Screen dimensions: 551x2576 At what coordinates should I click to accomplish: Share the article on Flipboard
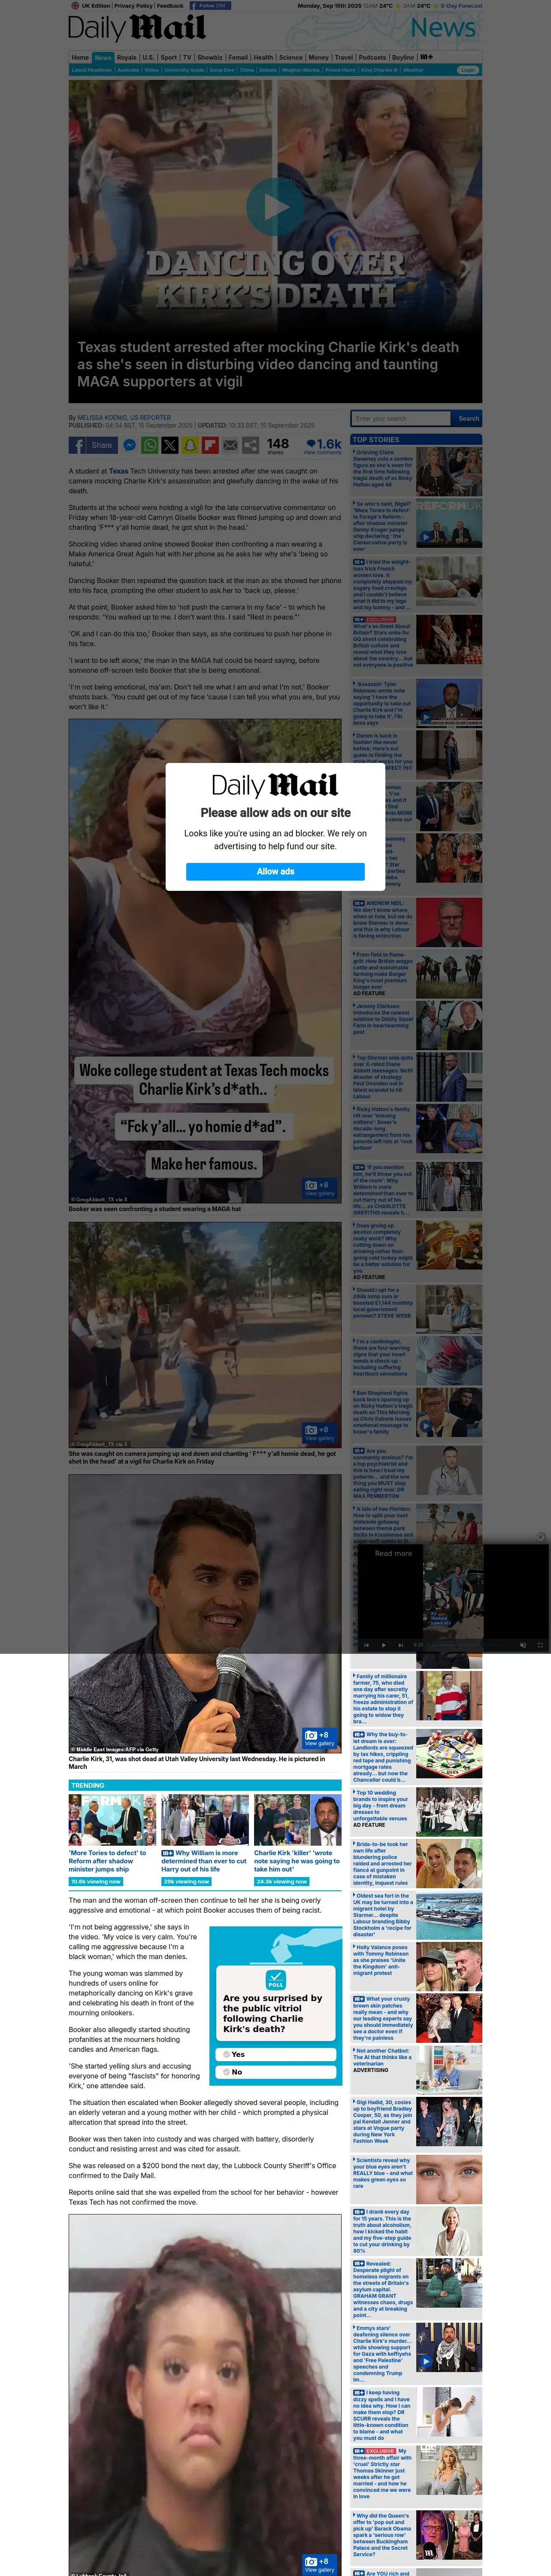(210, 445)
